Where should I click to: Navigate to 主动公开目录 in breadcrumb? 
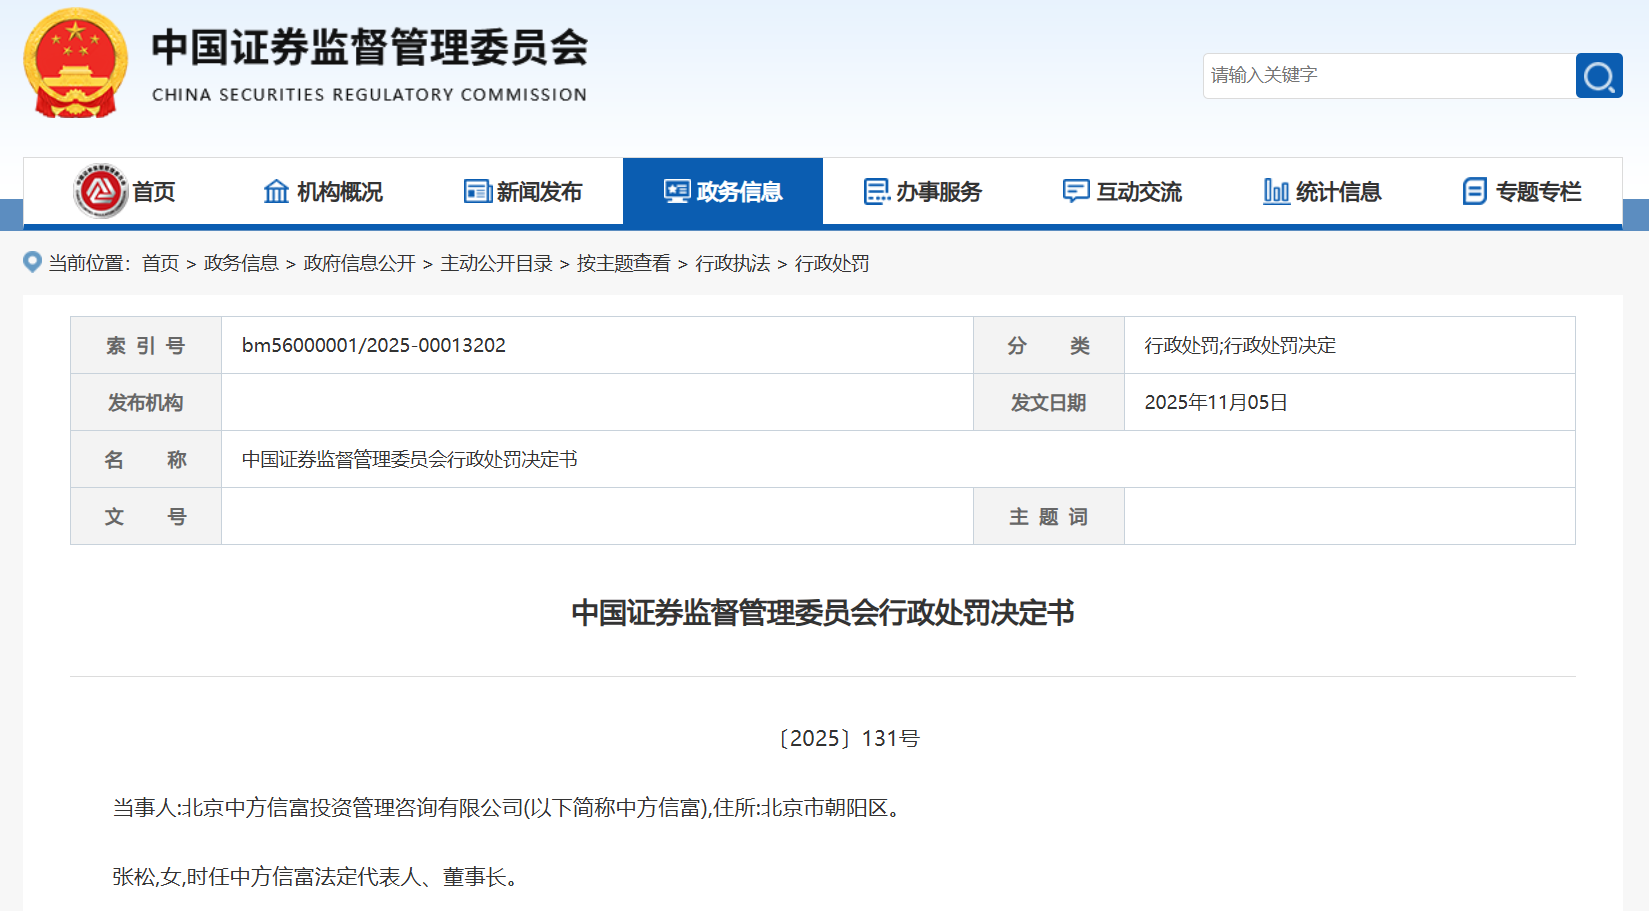pos(496,263)
